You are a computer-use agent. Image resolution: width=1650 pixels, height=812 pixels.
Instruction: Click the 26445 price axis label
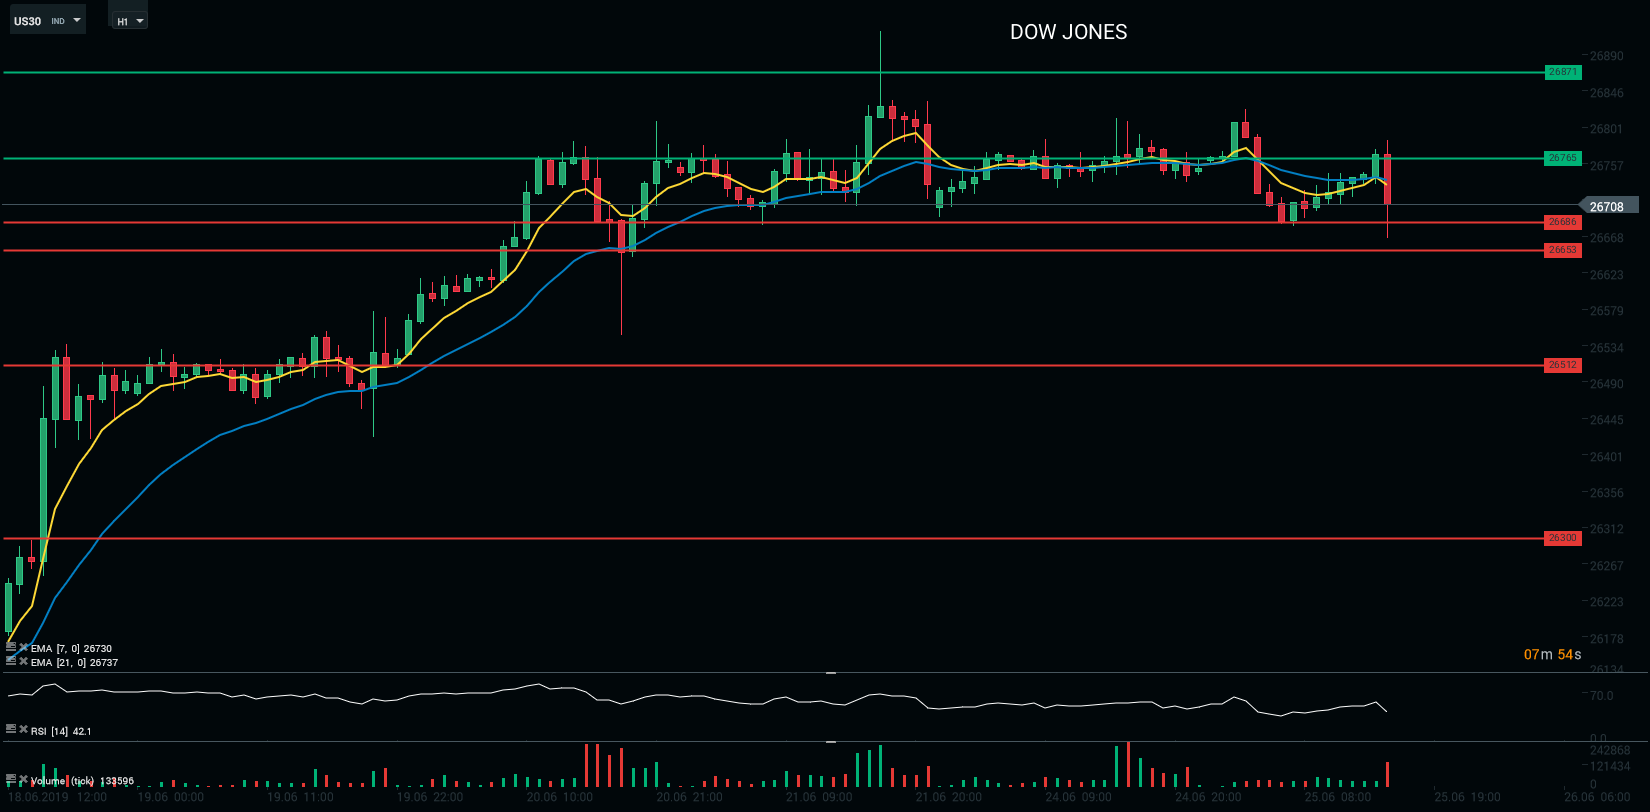pyautogui.click(x=1607, y=420)
